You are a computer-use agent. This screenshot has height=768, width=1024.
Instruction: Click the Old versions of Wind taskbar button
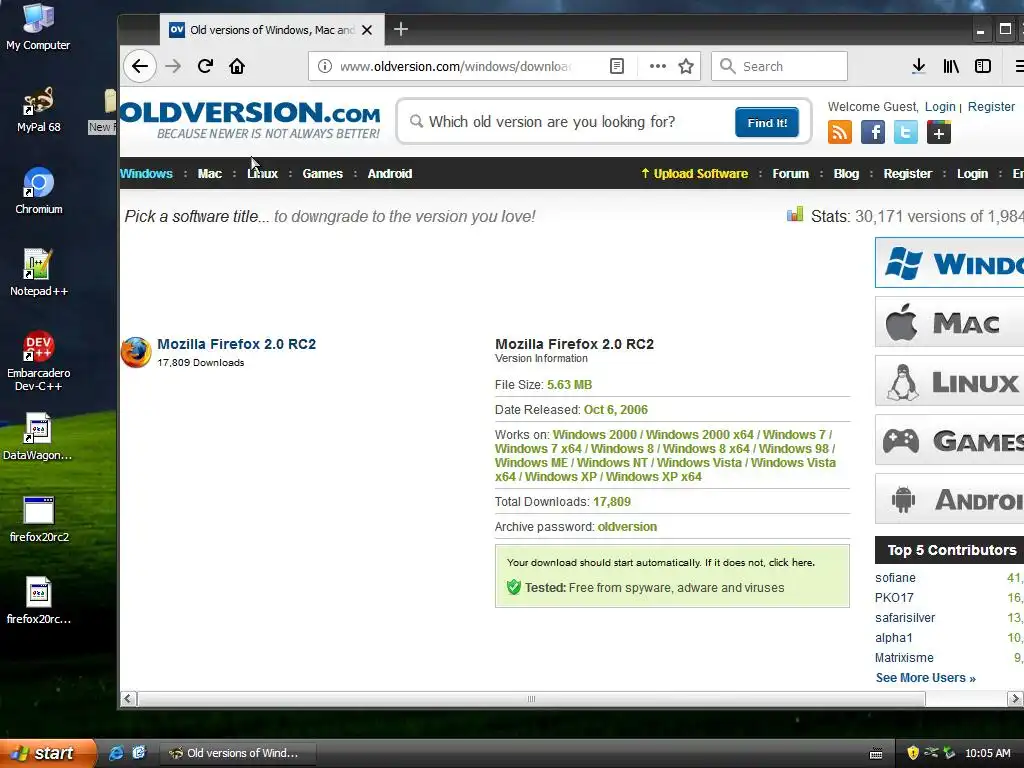pos(238,753)
